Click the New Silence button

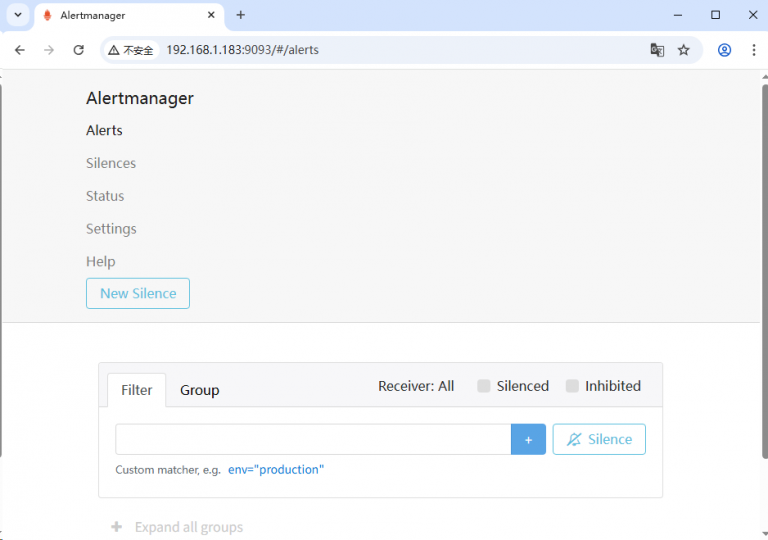tap(138, 294)
